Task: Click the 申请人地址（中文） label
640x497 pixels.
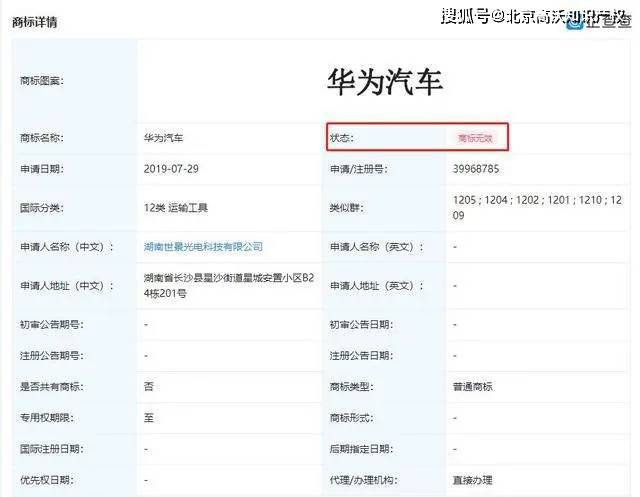Action: pyautogui.click(x=67, y=286)
